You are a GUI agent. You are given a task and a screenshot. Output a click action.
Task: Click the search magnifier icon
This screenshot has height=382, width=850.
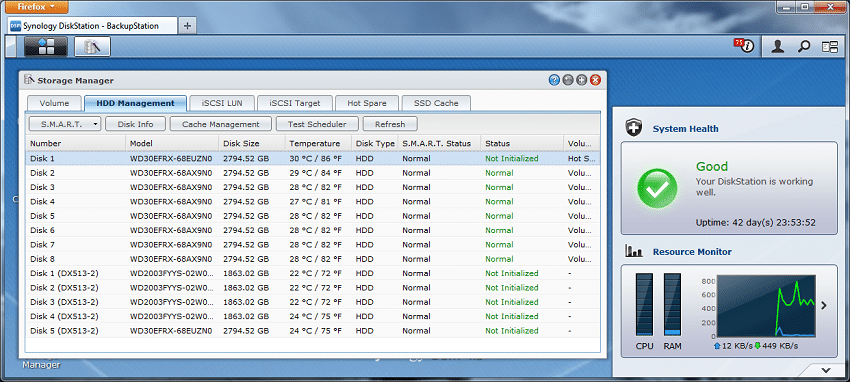pyautogui.click(x=804, y=47)
